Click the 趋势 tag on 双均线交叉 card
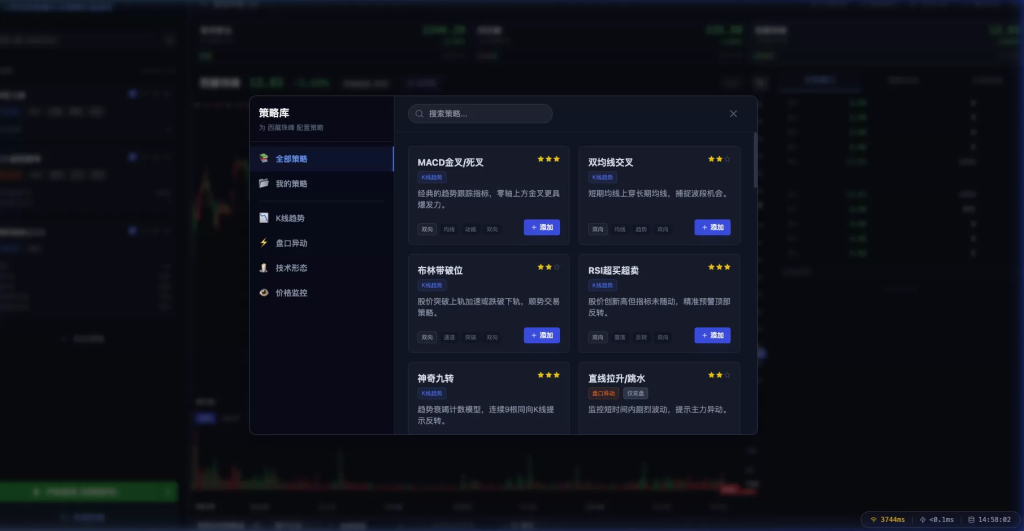Viewport: 1024px width, 531px height. tap(641, 229)
